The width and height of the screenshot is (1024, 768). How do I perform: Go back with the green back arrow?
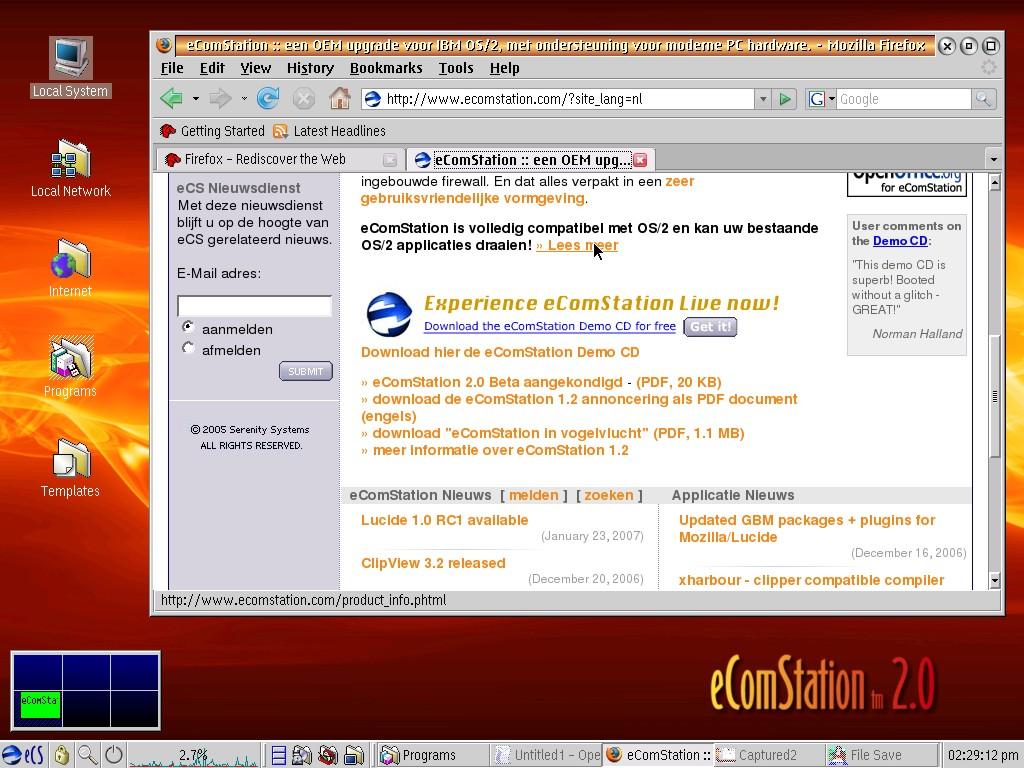pyautogui.click(x=172, y=99)
